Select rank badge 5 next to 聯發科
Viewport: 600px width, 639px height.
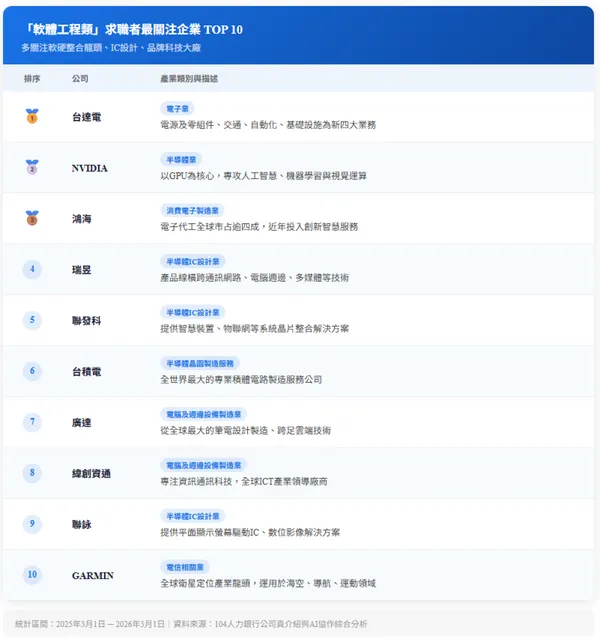(32, 320)
